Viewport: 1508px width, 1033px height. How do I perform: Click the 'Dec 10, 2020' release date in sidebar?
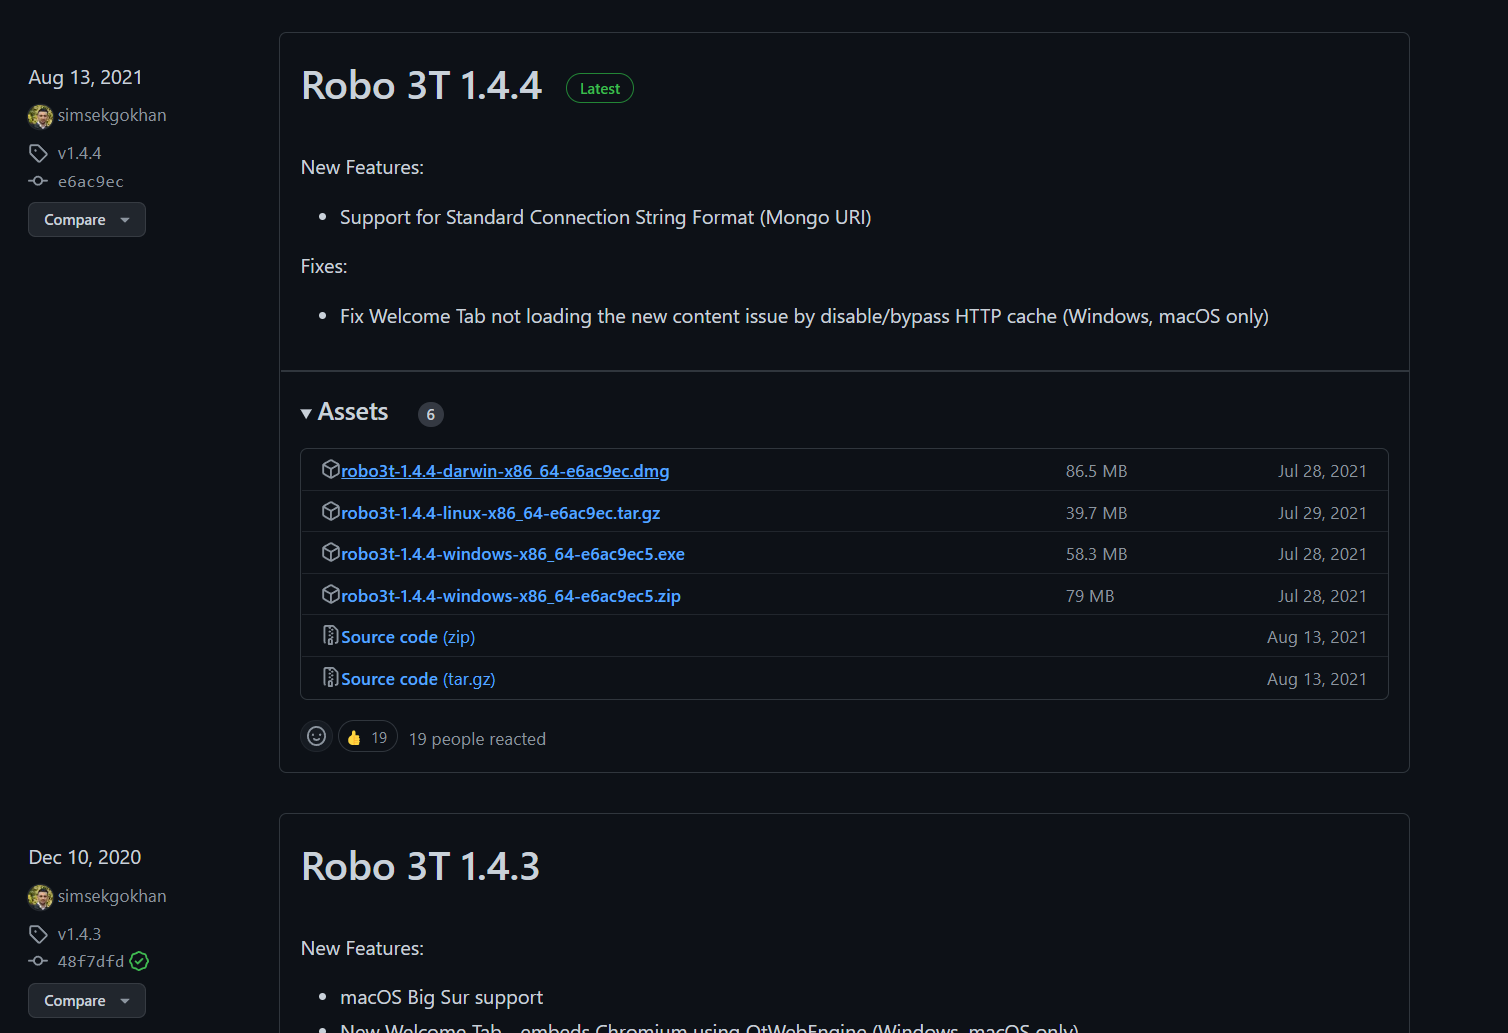[x=85, y=858]
